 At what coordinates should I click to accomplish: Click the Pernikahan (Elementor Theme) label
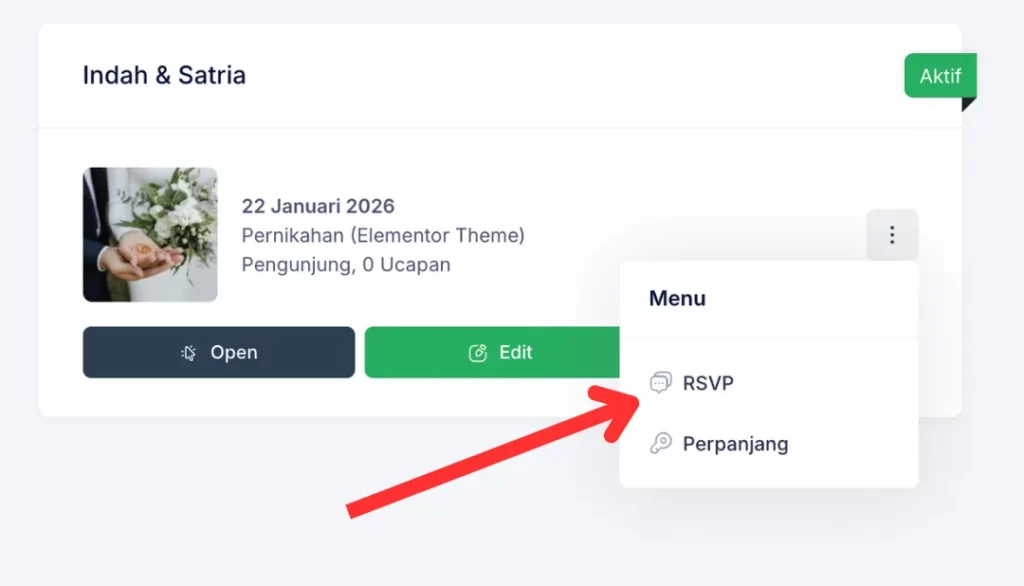pyautogui.click(x=383, y=235)
